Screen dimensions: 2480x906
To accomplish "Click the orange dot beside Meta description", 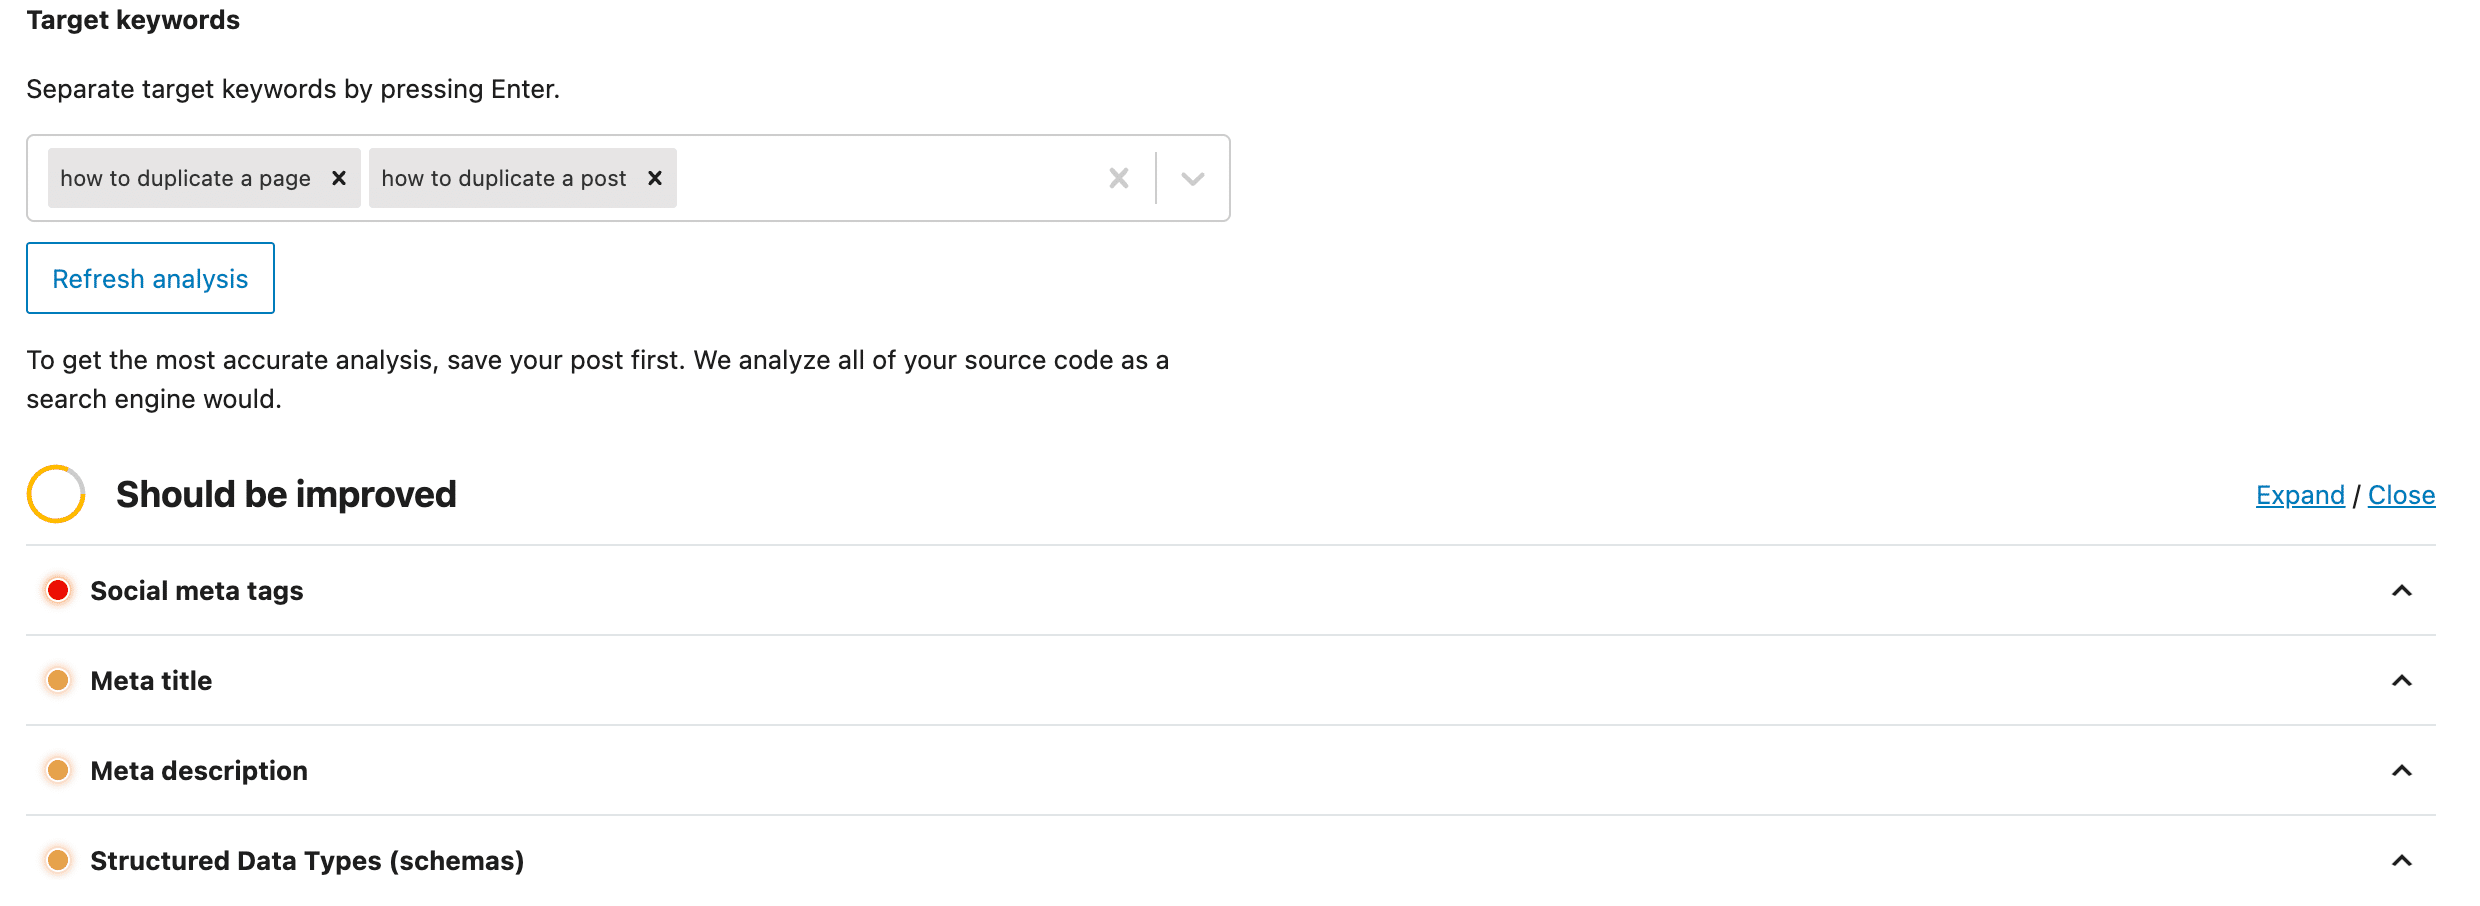I will 58,770.
